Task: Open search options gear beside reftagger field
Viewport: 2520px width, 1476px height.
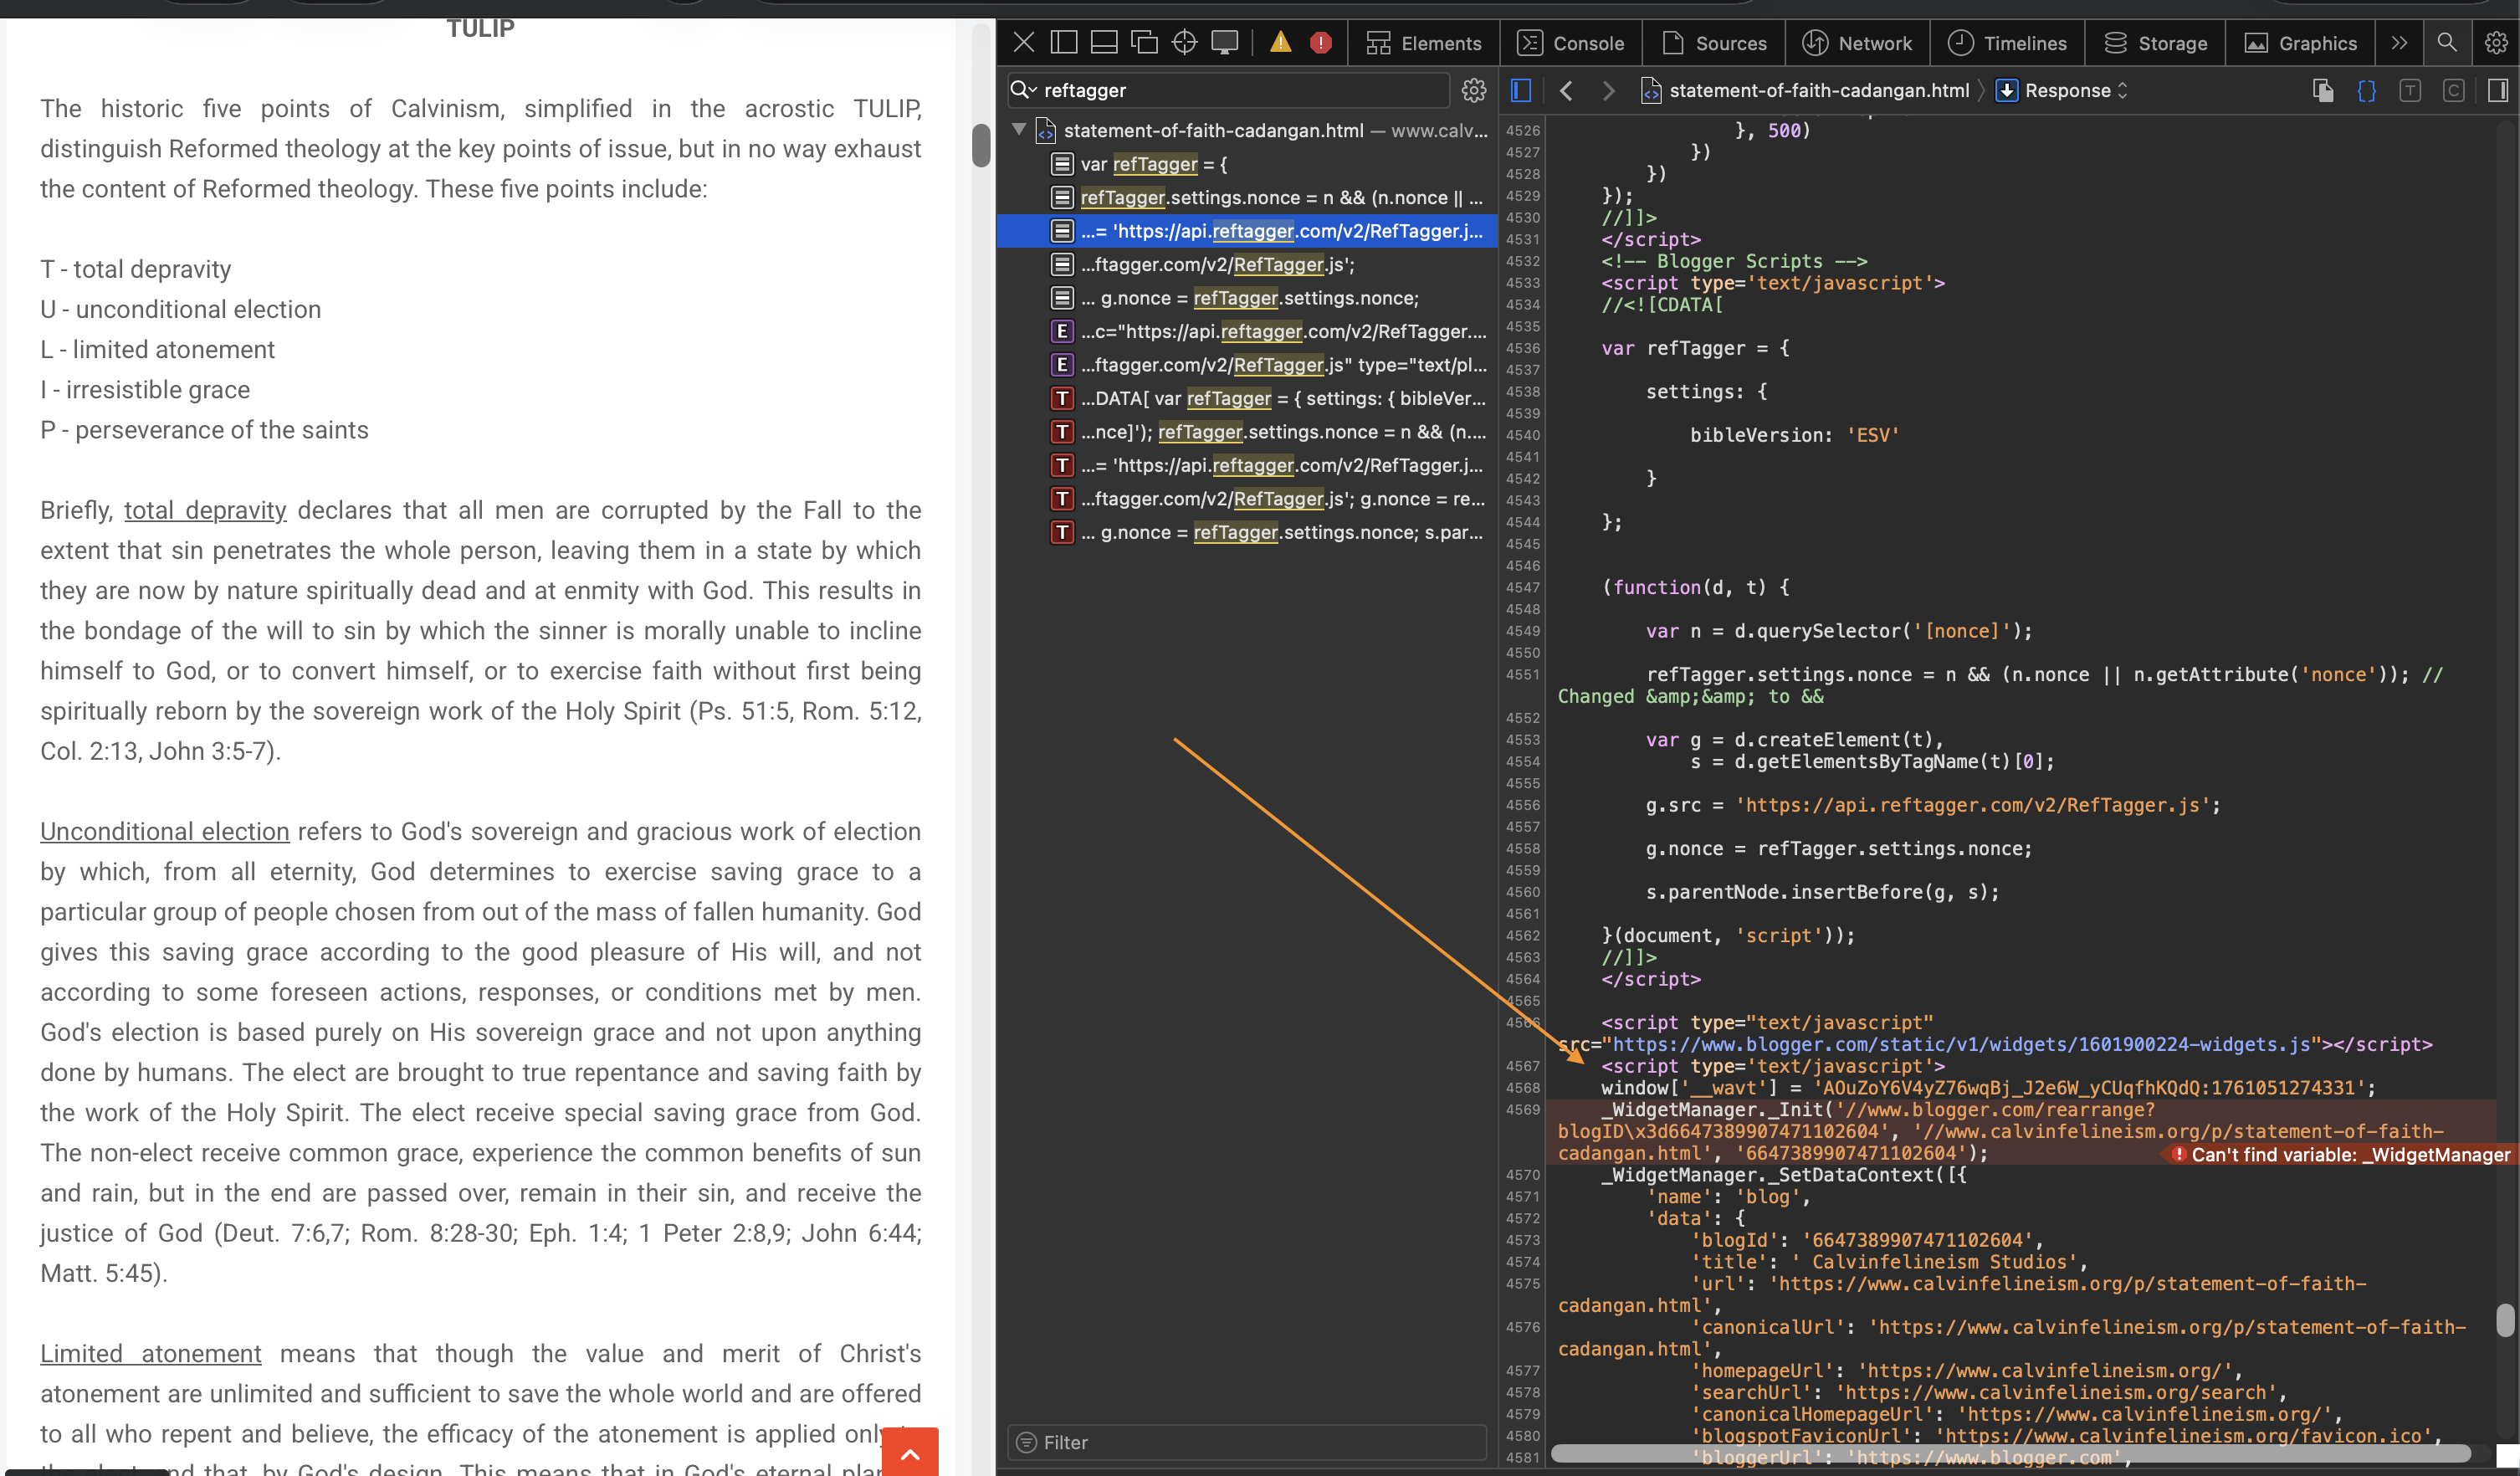Action: [1473, 90]
